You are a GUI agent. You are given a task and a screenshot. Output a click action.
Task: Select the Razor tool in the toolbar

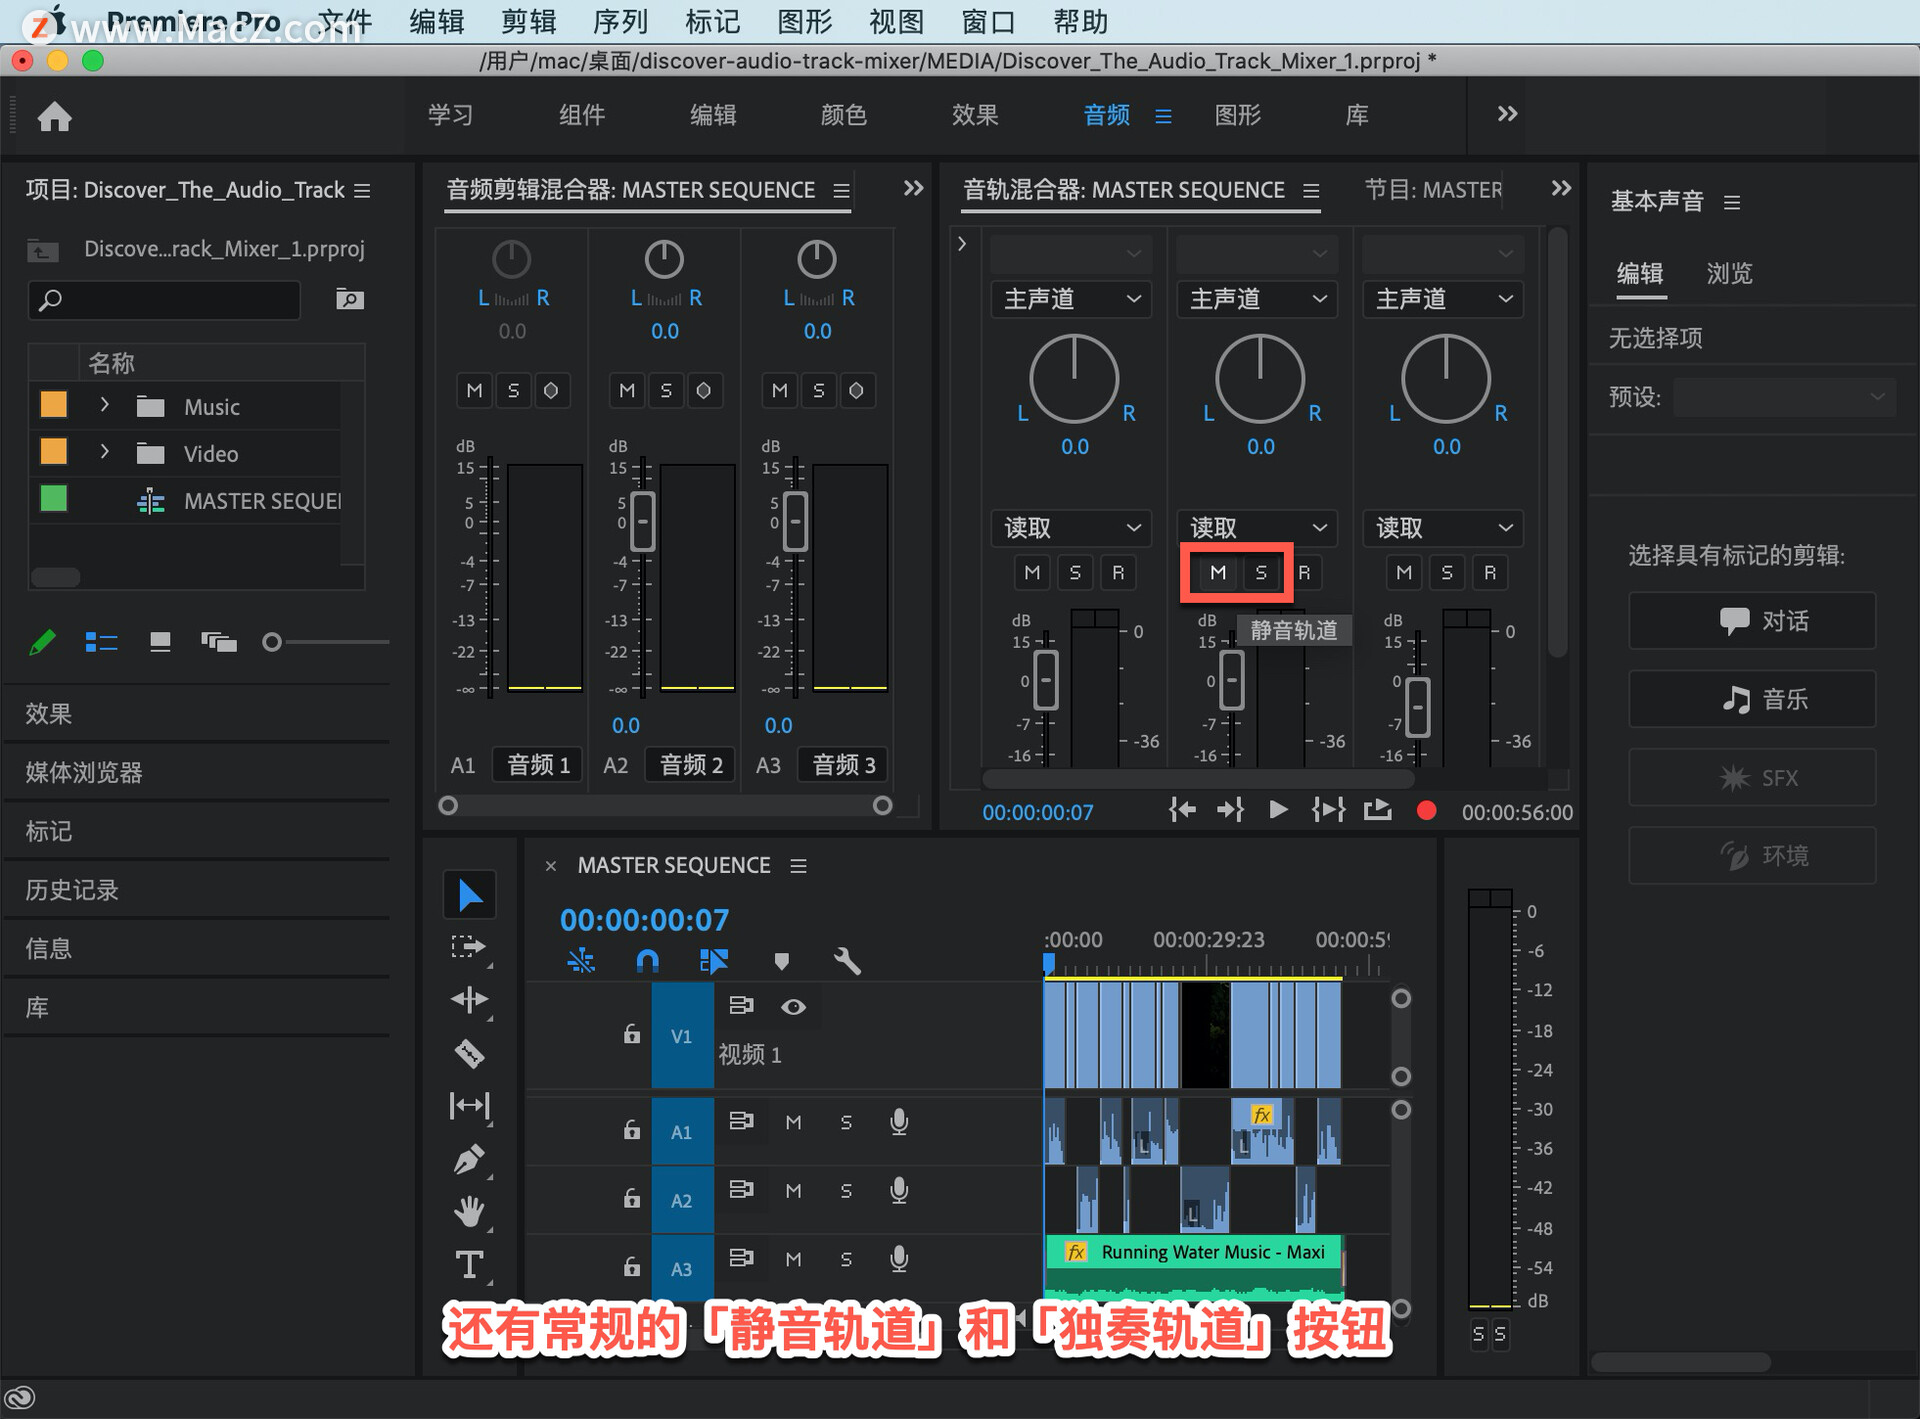pos(469,1053)
